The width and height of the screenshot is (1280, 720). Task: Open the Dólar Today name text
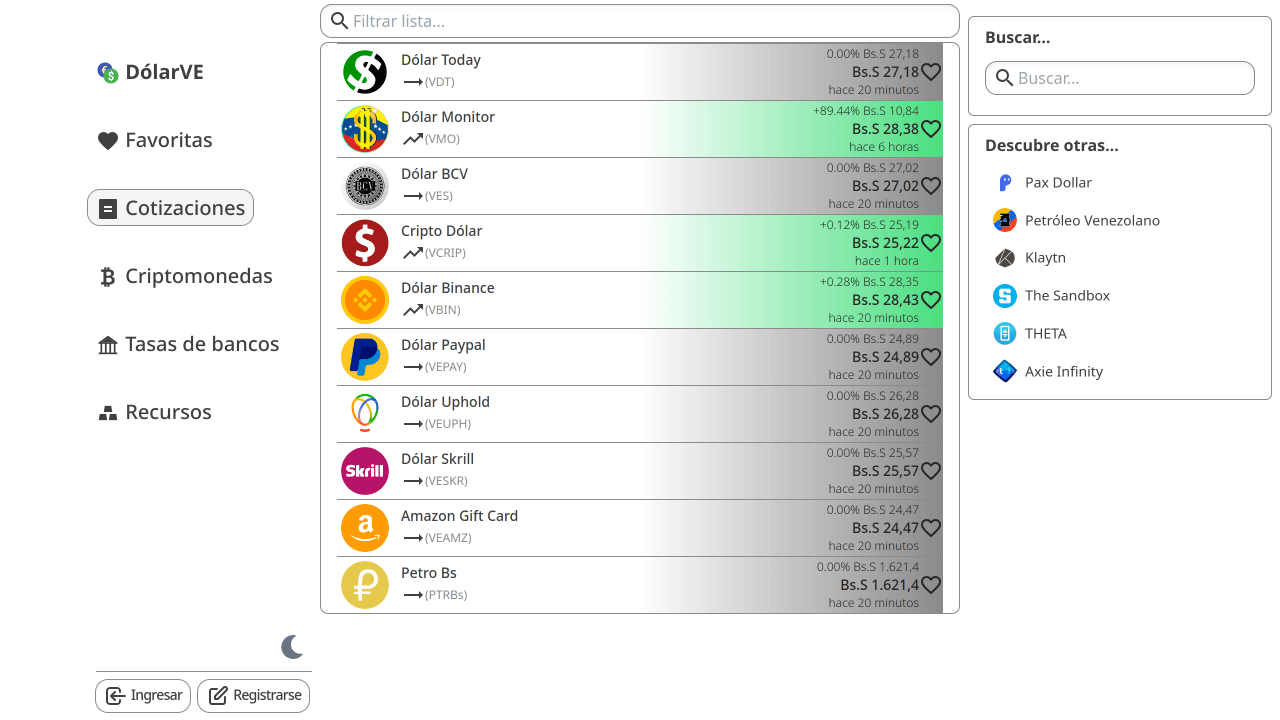click(x=441, y=60)
